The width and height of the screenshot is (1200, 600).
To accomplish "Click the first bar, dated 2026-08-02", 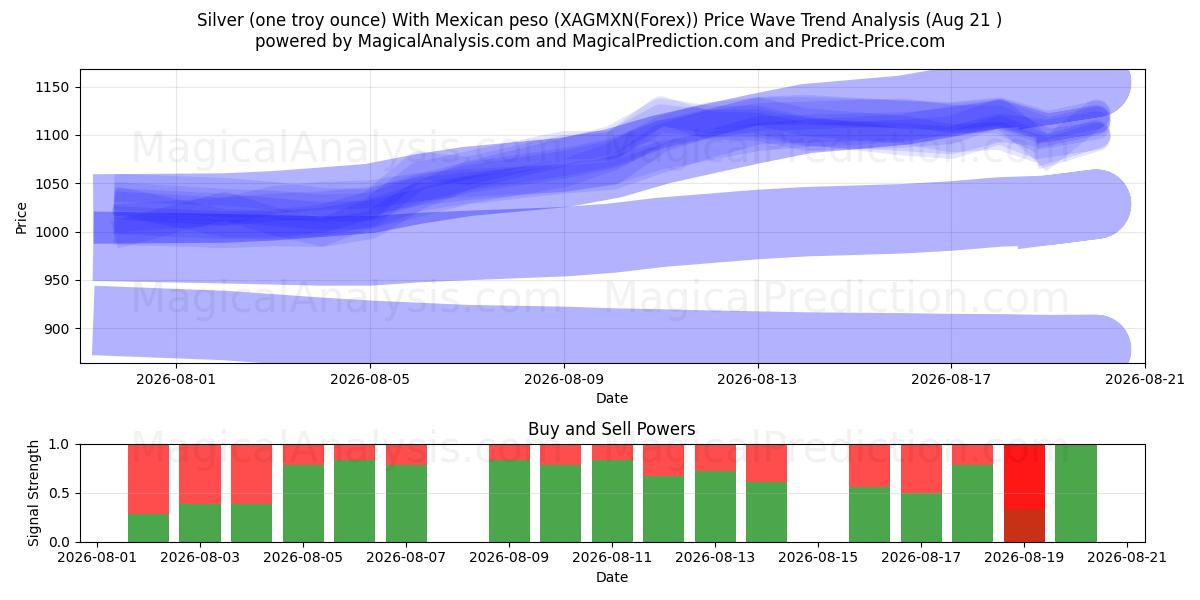I will (x=148, y=493).
